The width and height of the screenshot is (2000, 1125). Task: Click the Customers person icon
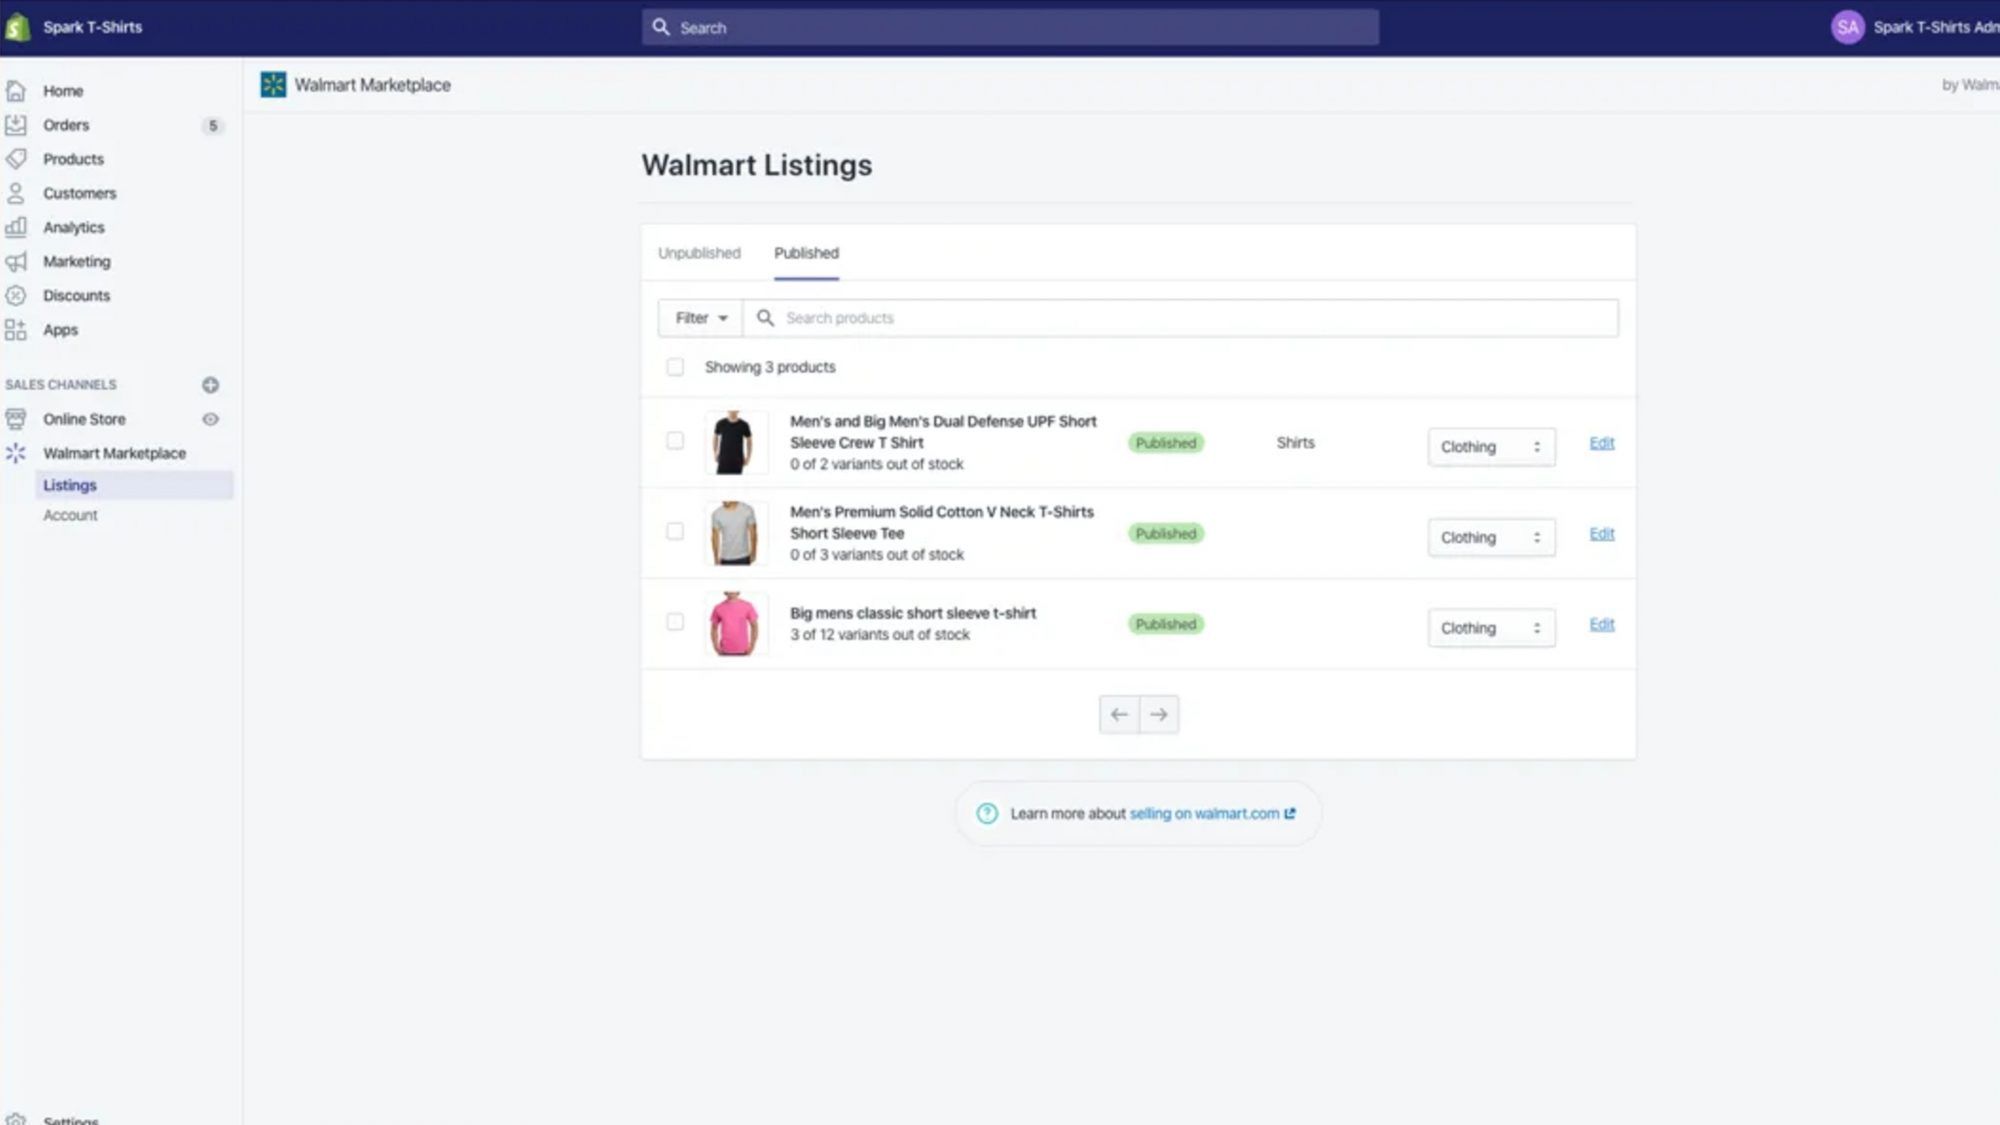[16, 193]
